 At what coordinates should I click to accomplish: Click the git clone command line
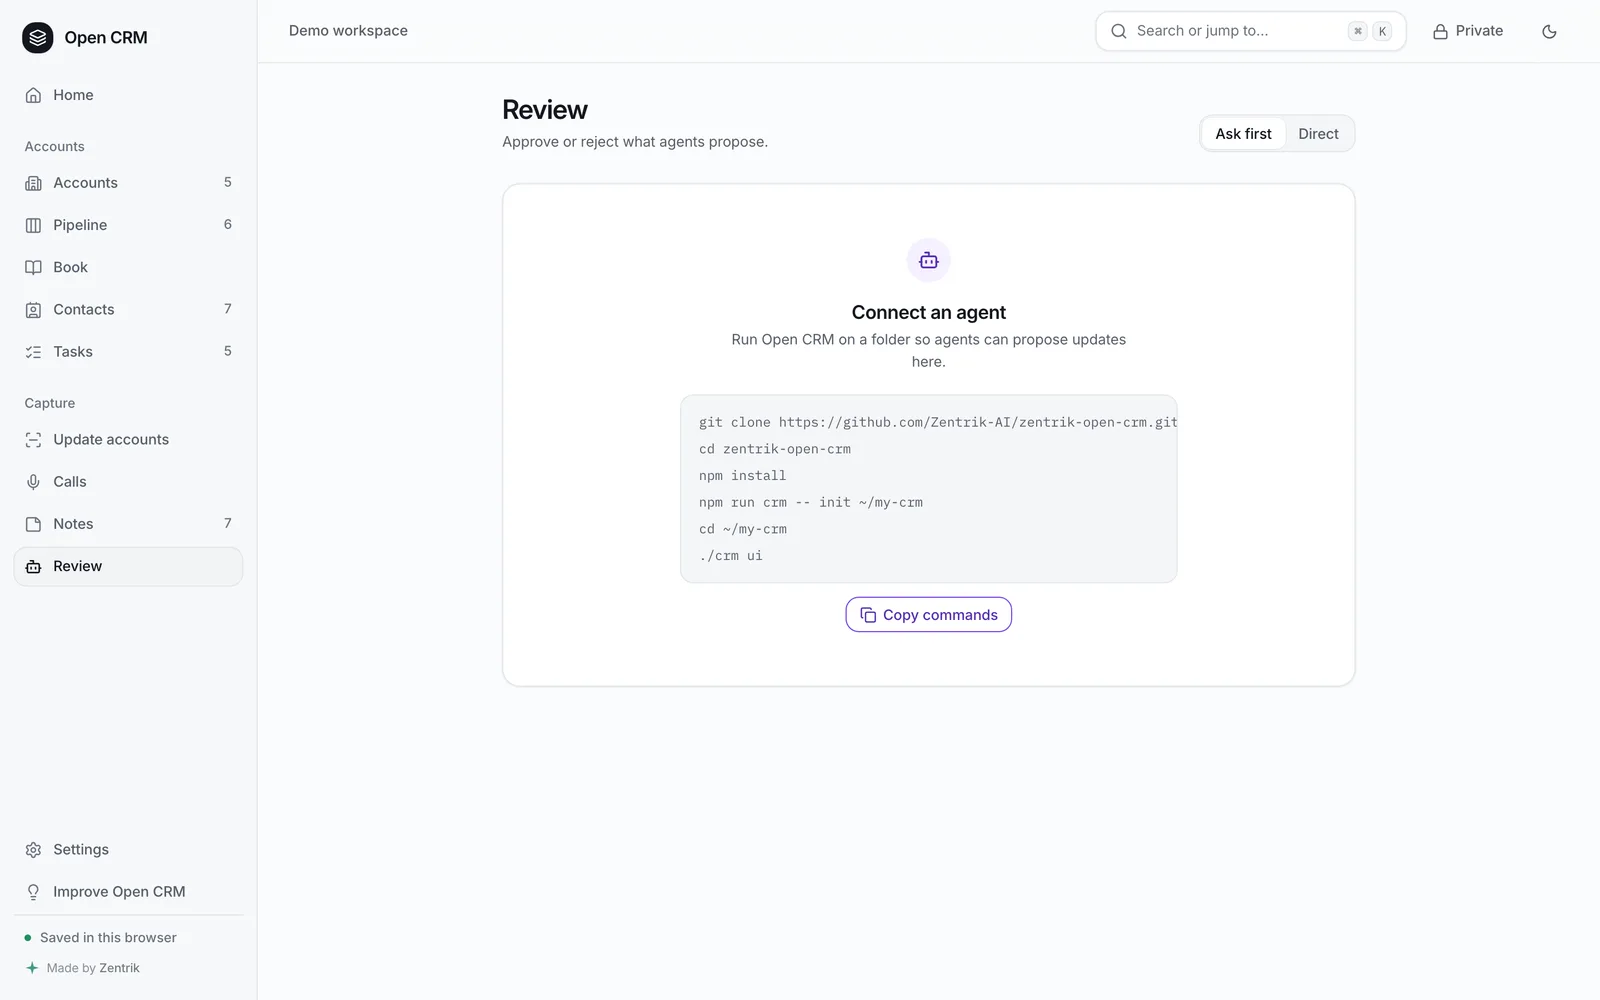(938, 422)
